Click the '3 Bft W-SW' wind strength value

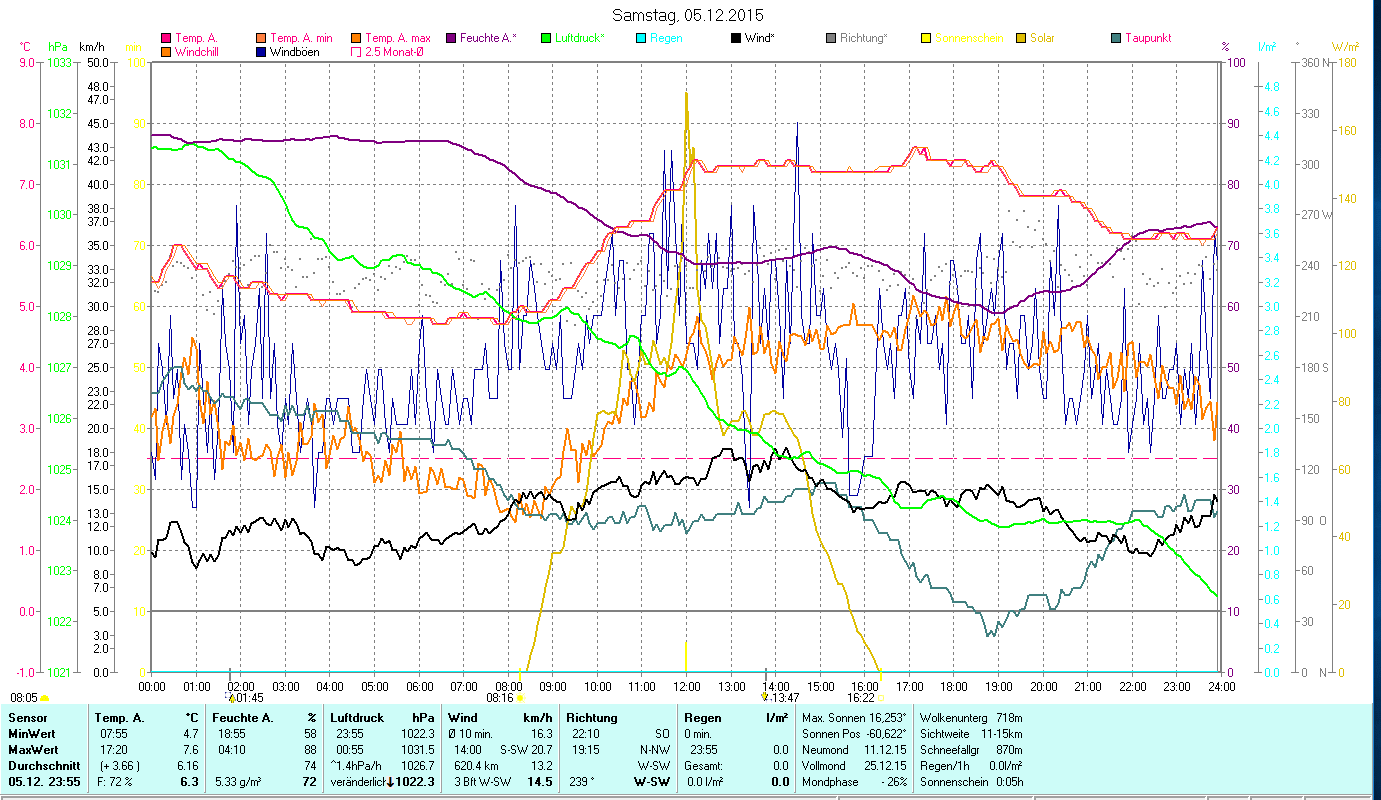pos(484,782)
